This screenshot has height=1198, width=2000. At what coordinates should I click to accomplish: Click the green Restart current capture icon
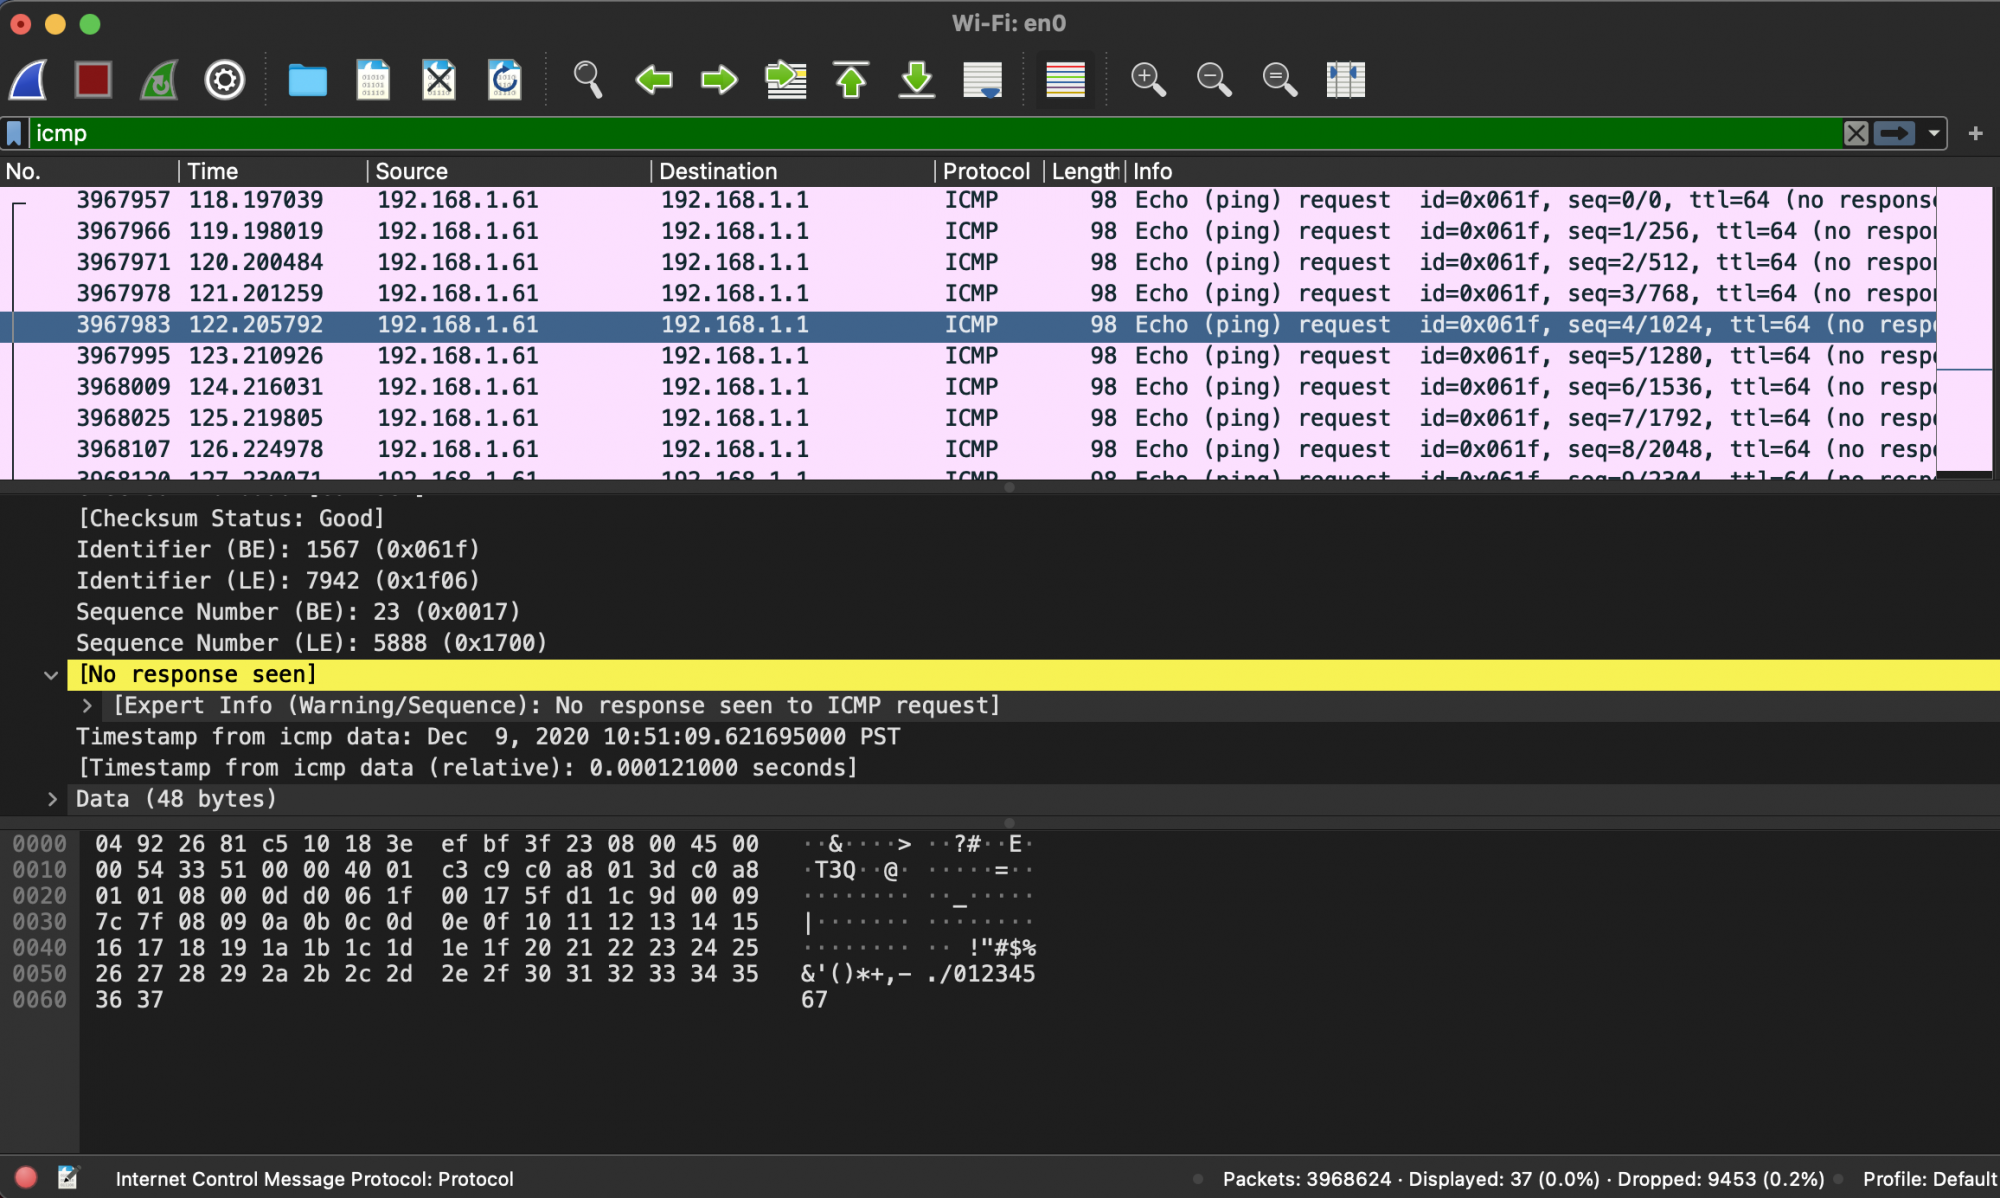pyautogui.click(x=159, y=79)
